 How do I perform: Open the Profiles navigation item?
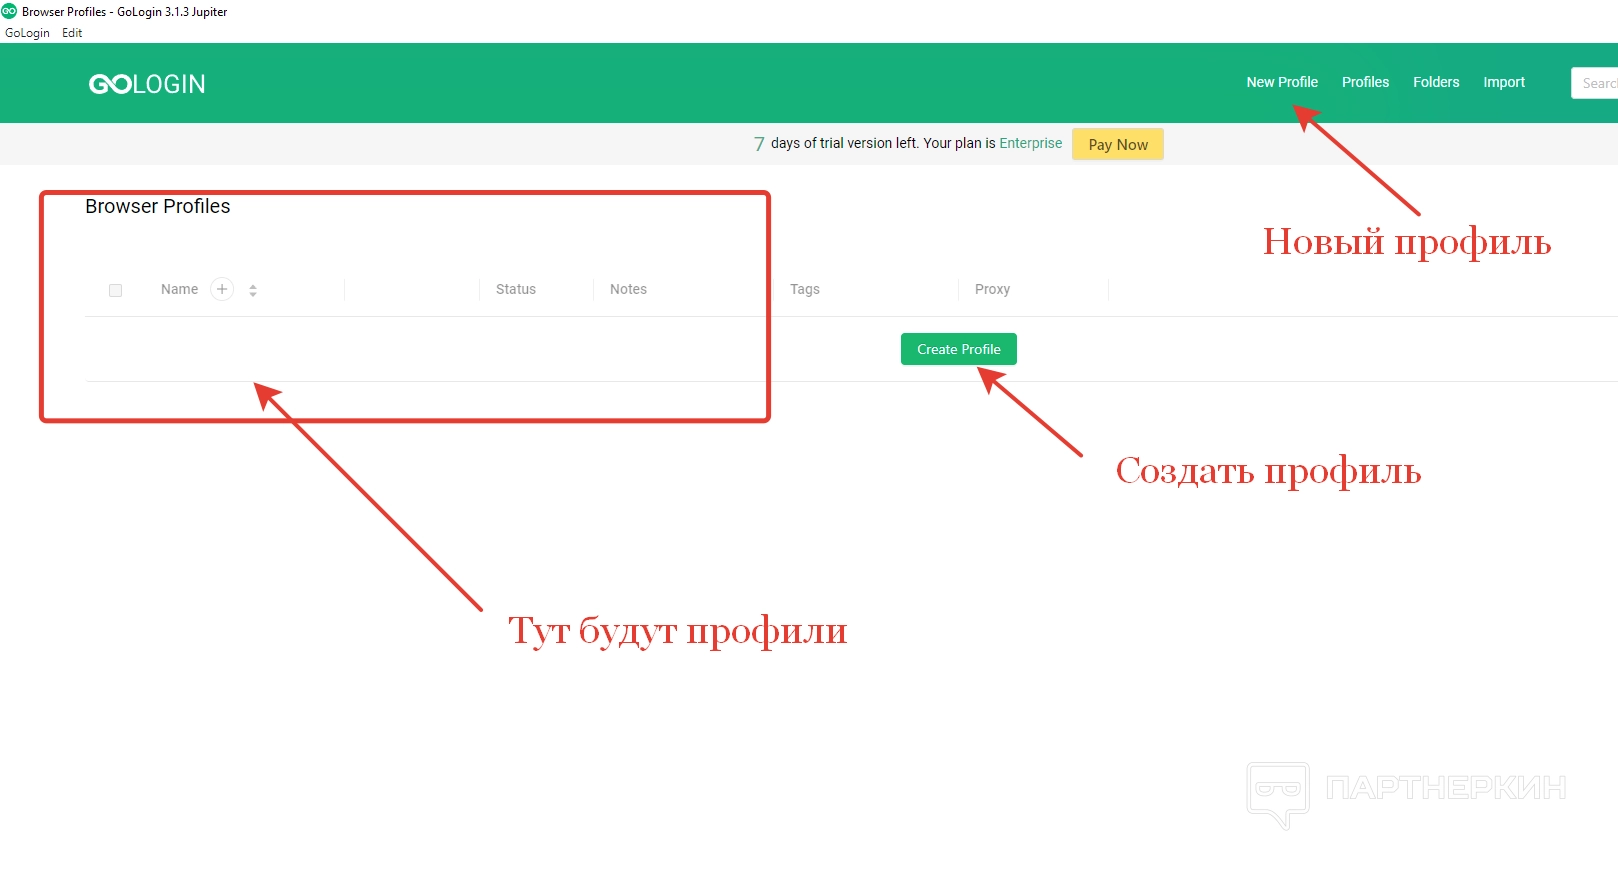(x=1365, y=82)
